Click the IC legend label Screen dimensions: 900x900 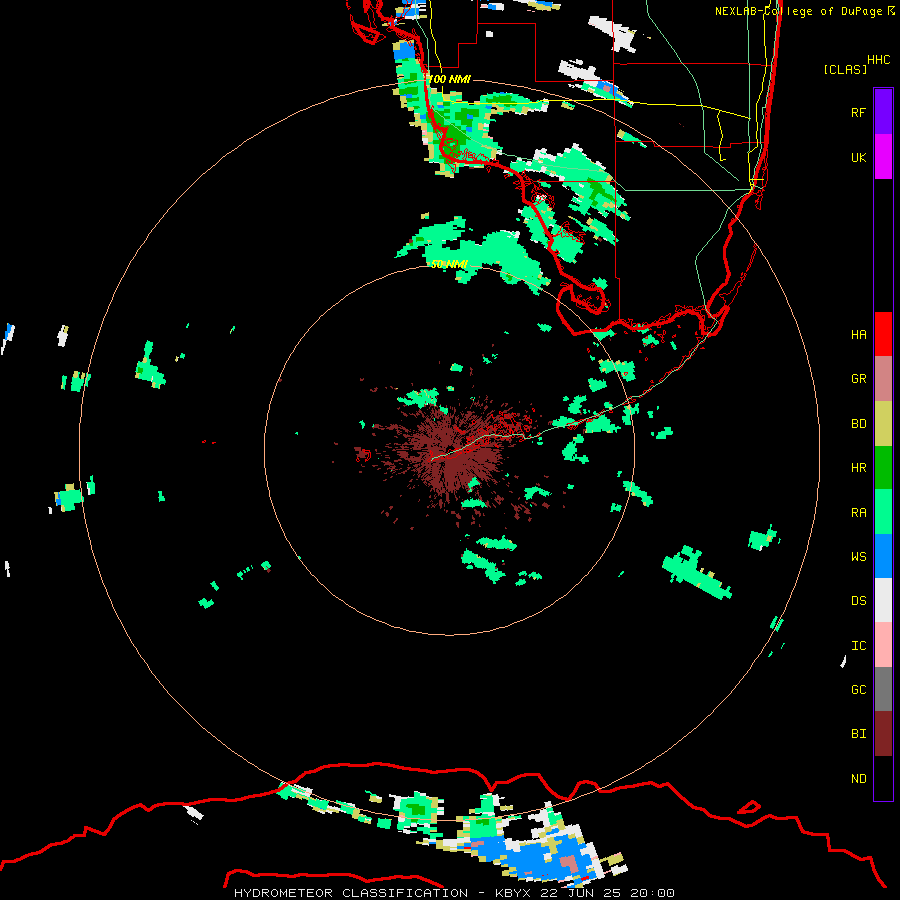pyautogui.click(x=858, y=645)
